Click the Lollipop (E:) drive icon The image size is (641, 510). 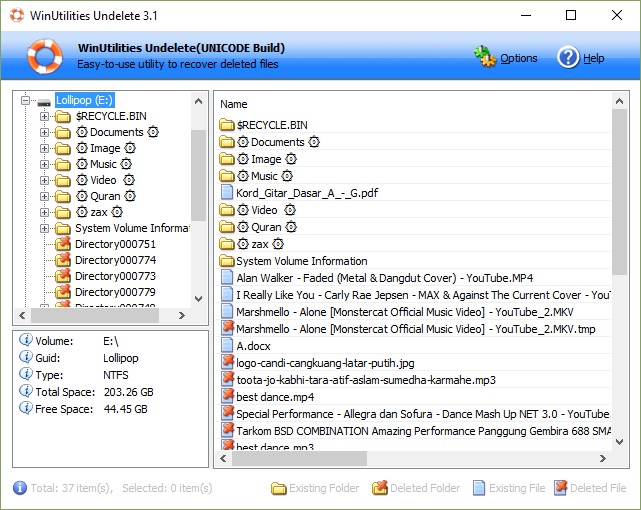pyautogui.click(x=44, y=101)
